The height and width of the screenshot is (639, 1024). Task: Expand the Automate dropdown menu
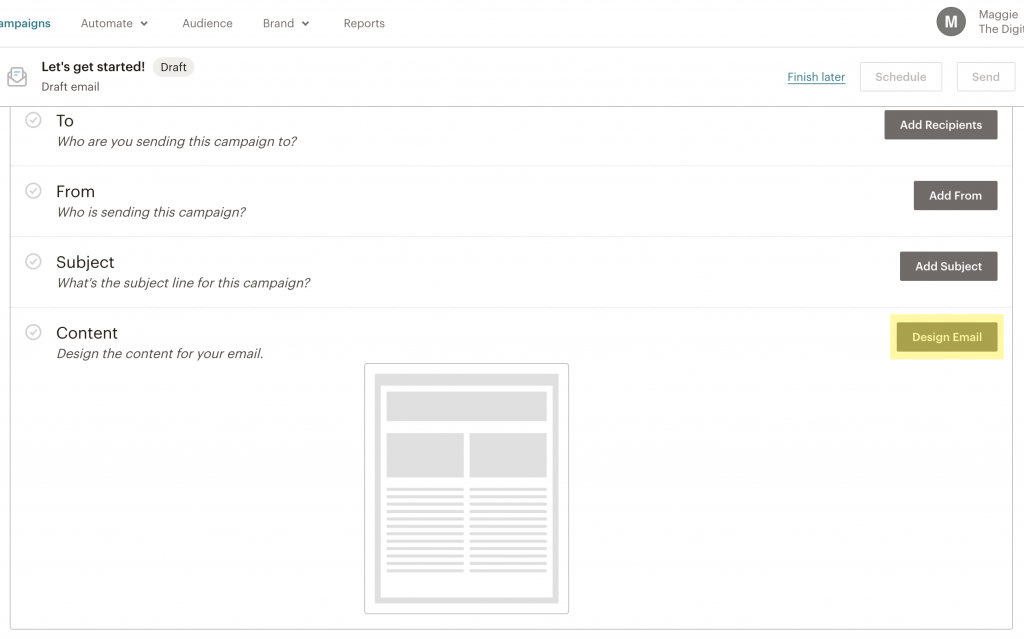(x=114, y=23)
